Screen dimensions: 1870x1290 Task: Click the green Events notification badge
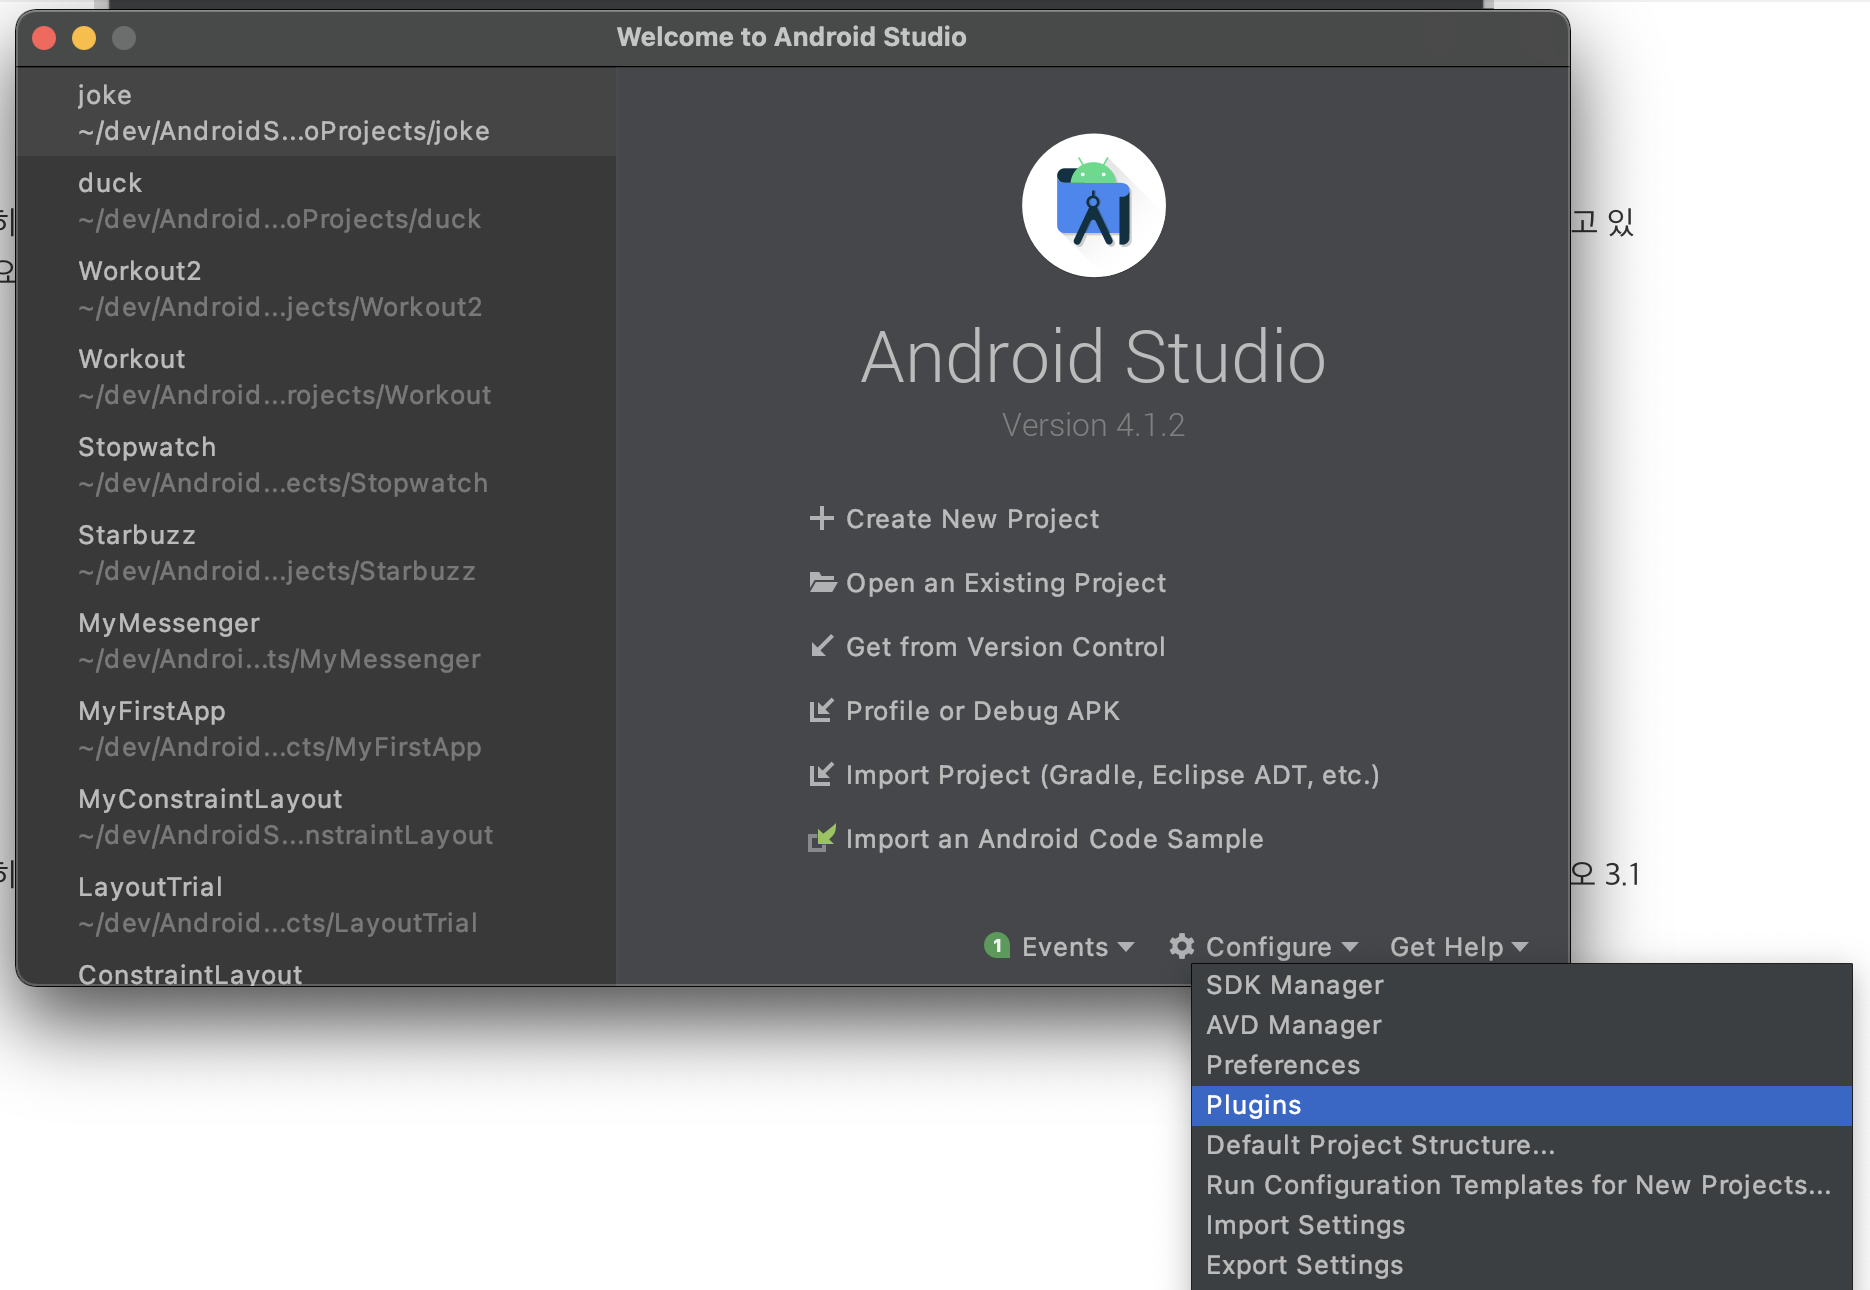tap(997, 946)
